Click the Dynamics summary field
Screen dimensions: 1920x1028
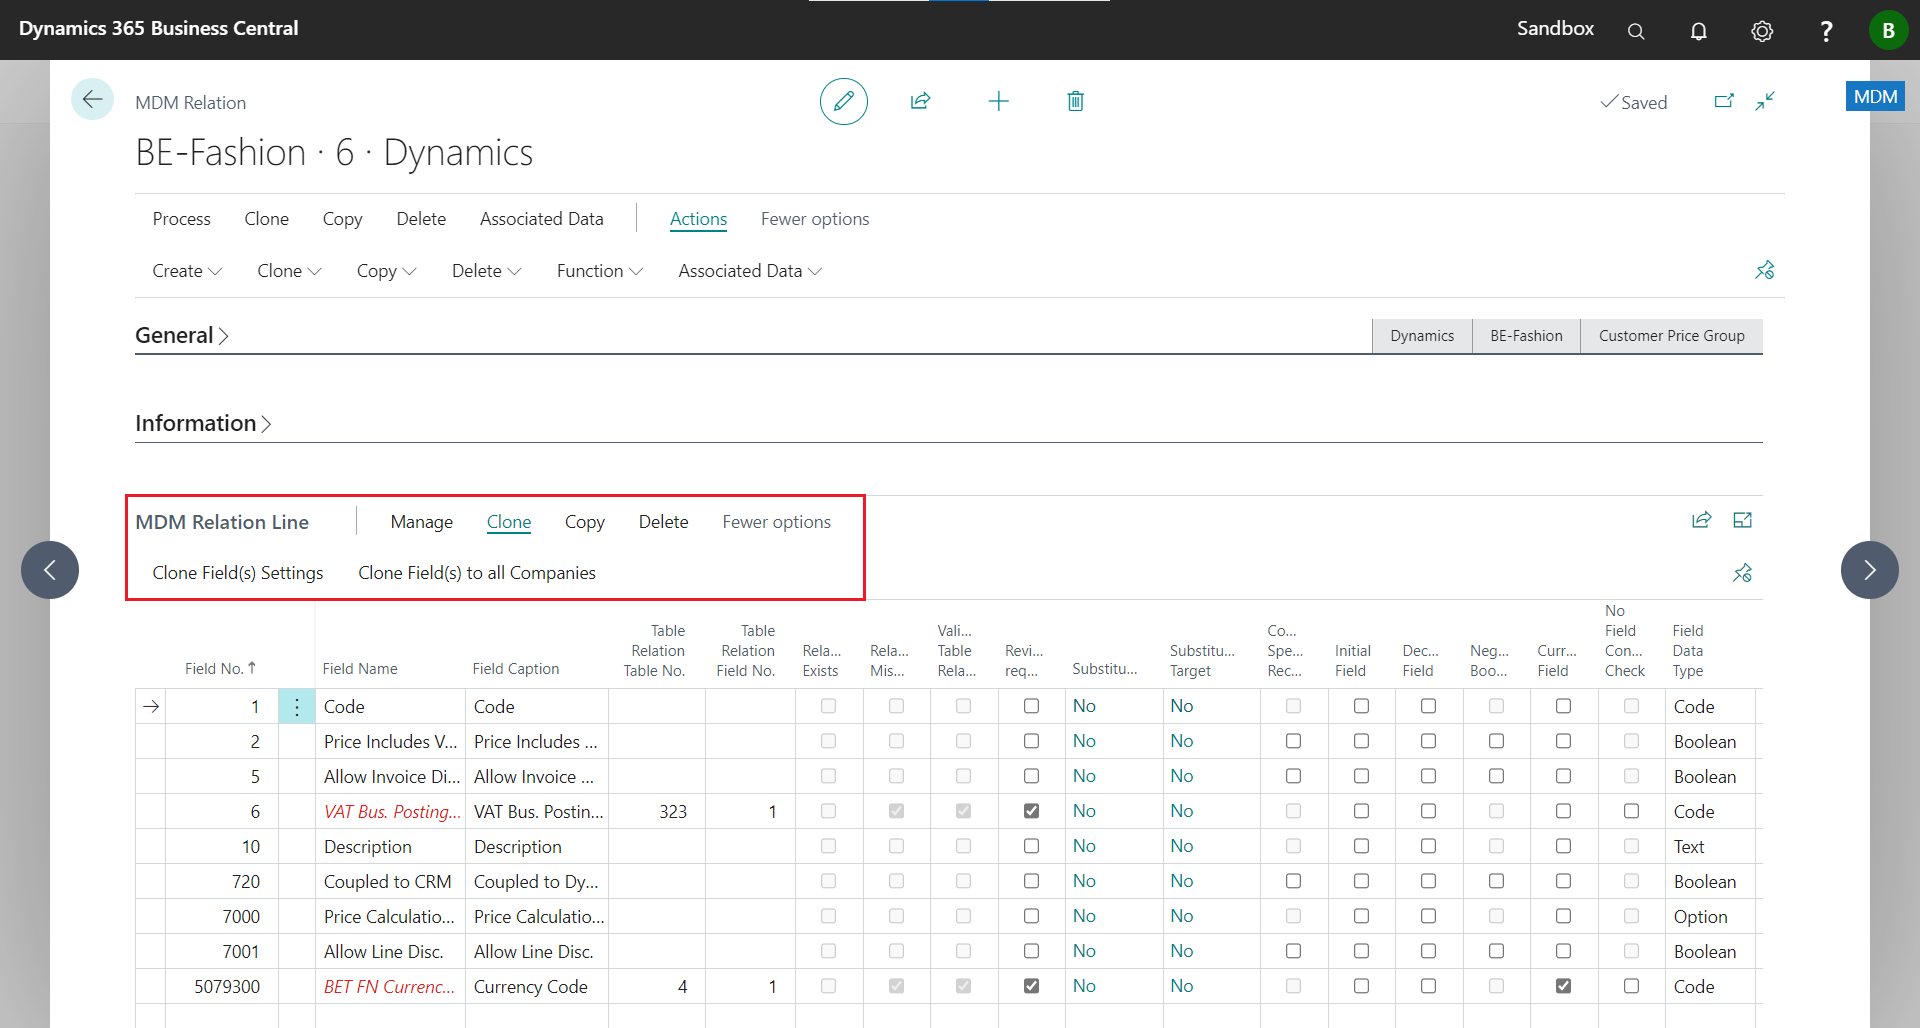[x=1421, y=336]
